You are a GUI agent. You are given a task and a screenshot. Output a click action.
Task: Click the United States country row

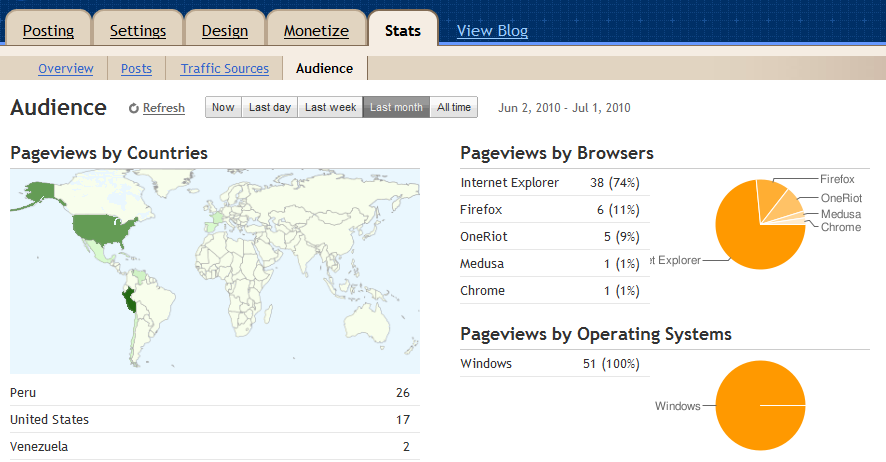[x=215, y=420]
